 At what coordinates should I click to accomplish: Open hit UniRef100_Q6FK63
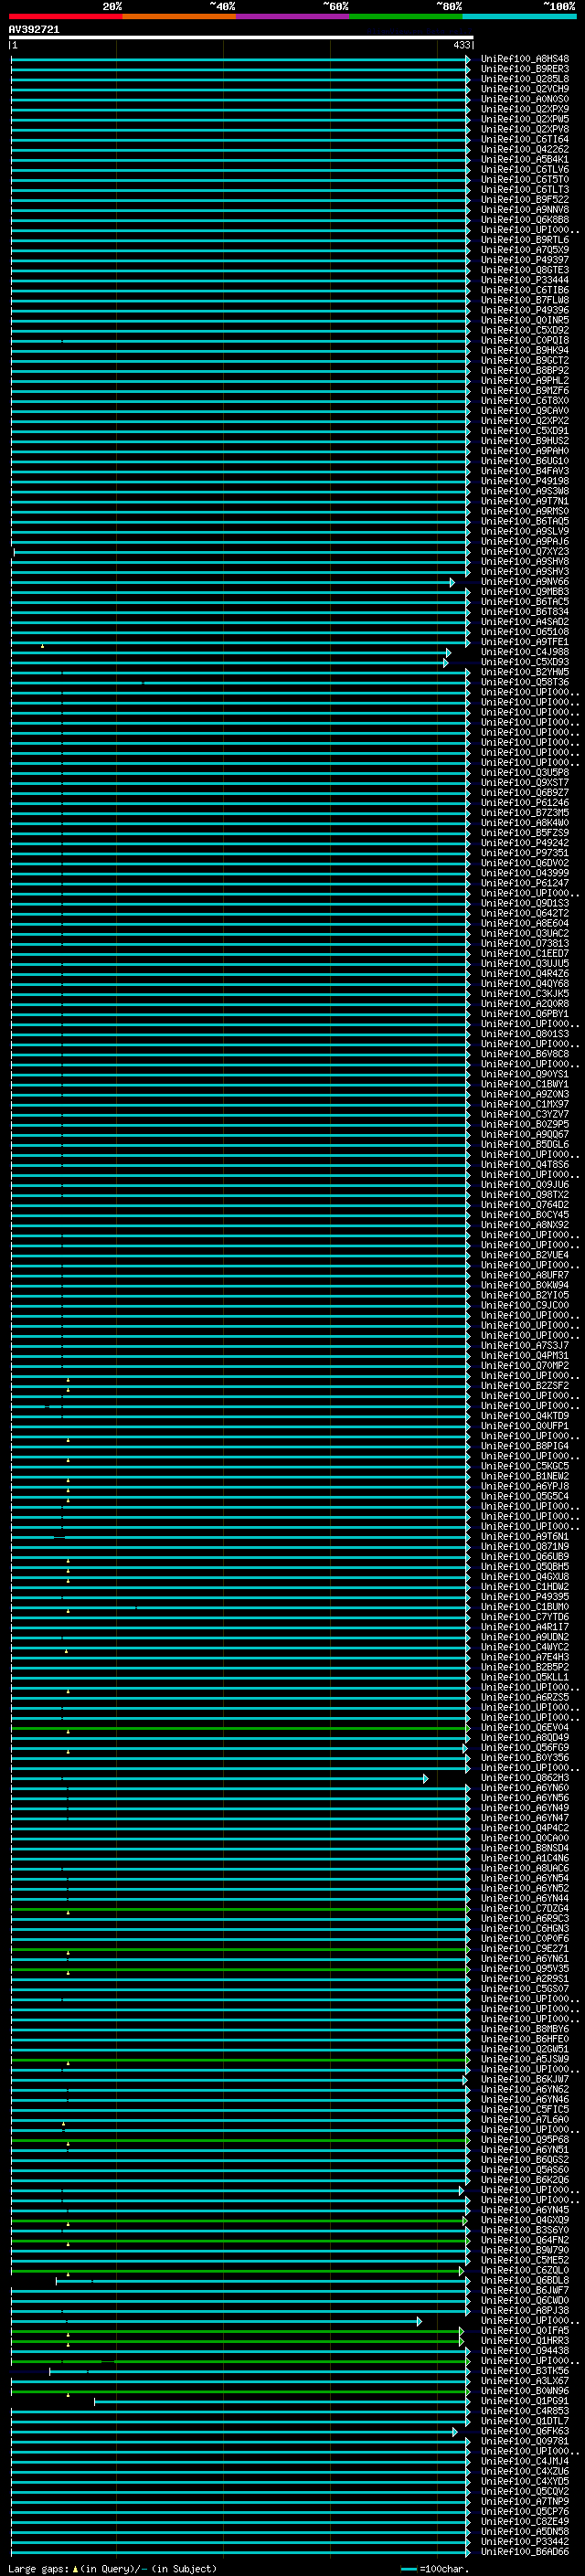tap(525, 2431)
